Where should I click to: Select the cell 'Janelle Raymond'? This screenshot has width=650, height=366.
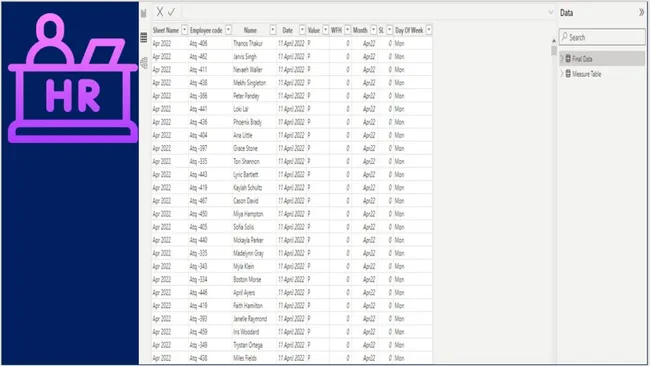pos(255,319)
